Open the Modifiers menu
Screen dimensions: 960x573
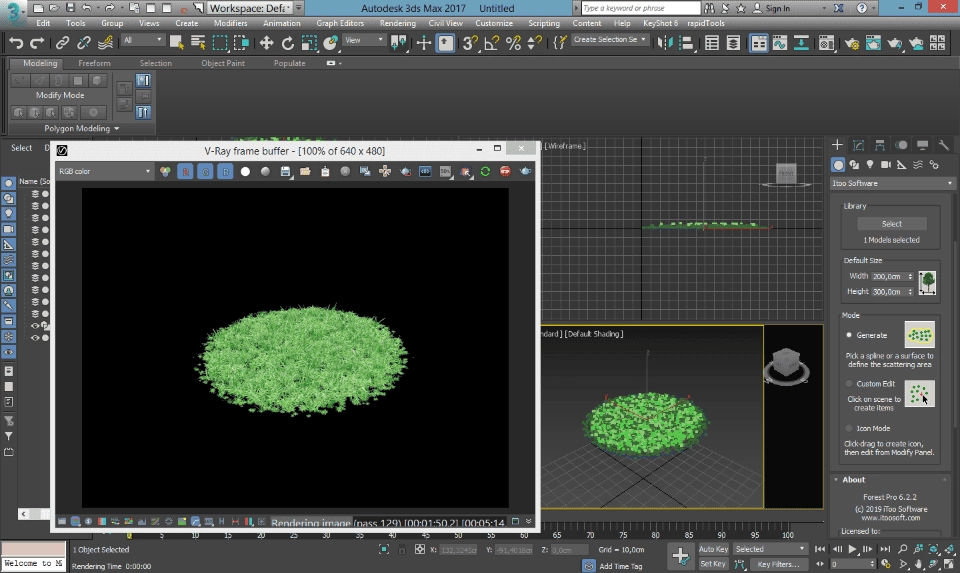pyautogui.click(x=230, y=23)
